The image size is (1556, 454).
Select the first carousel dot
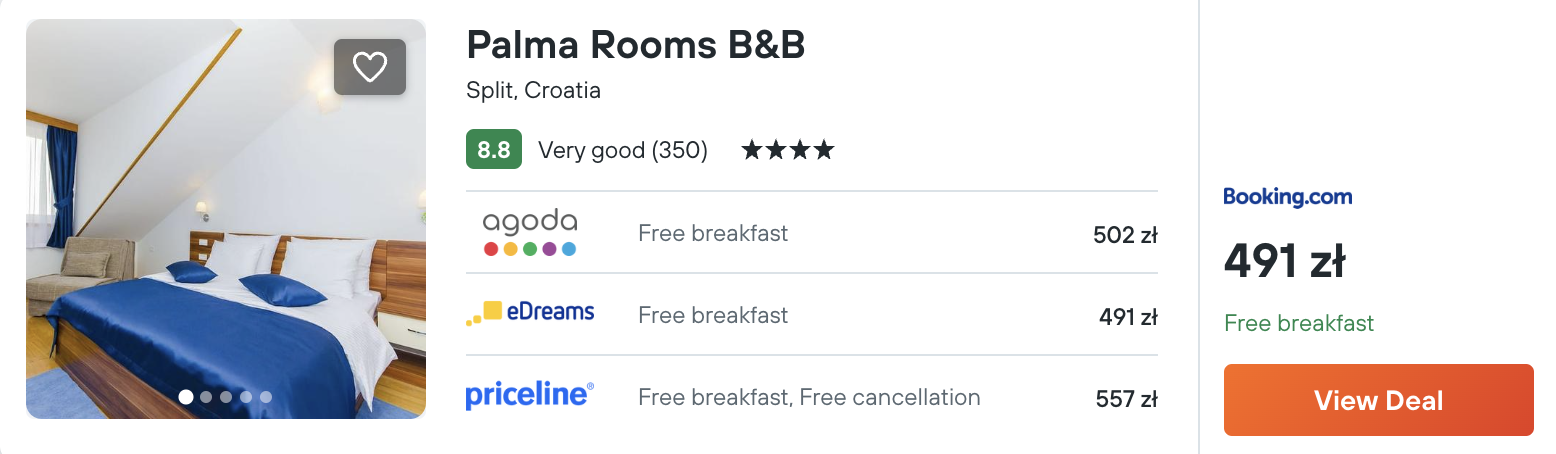click(186, 397)
